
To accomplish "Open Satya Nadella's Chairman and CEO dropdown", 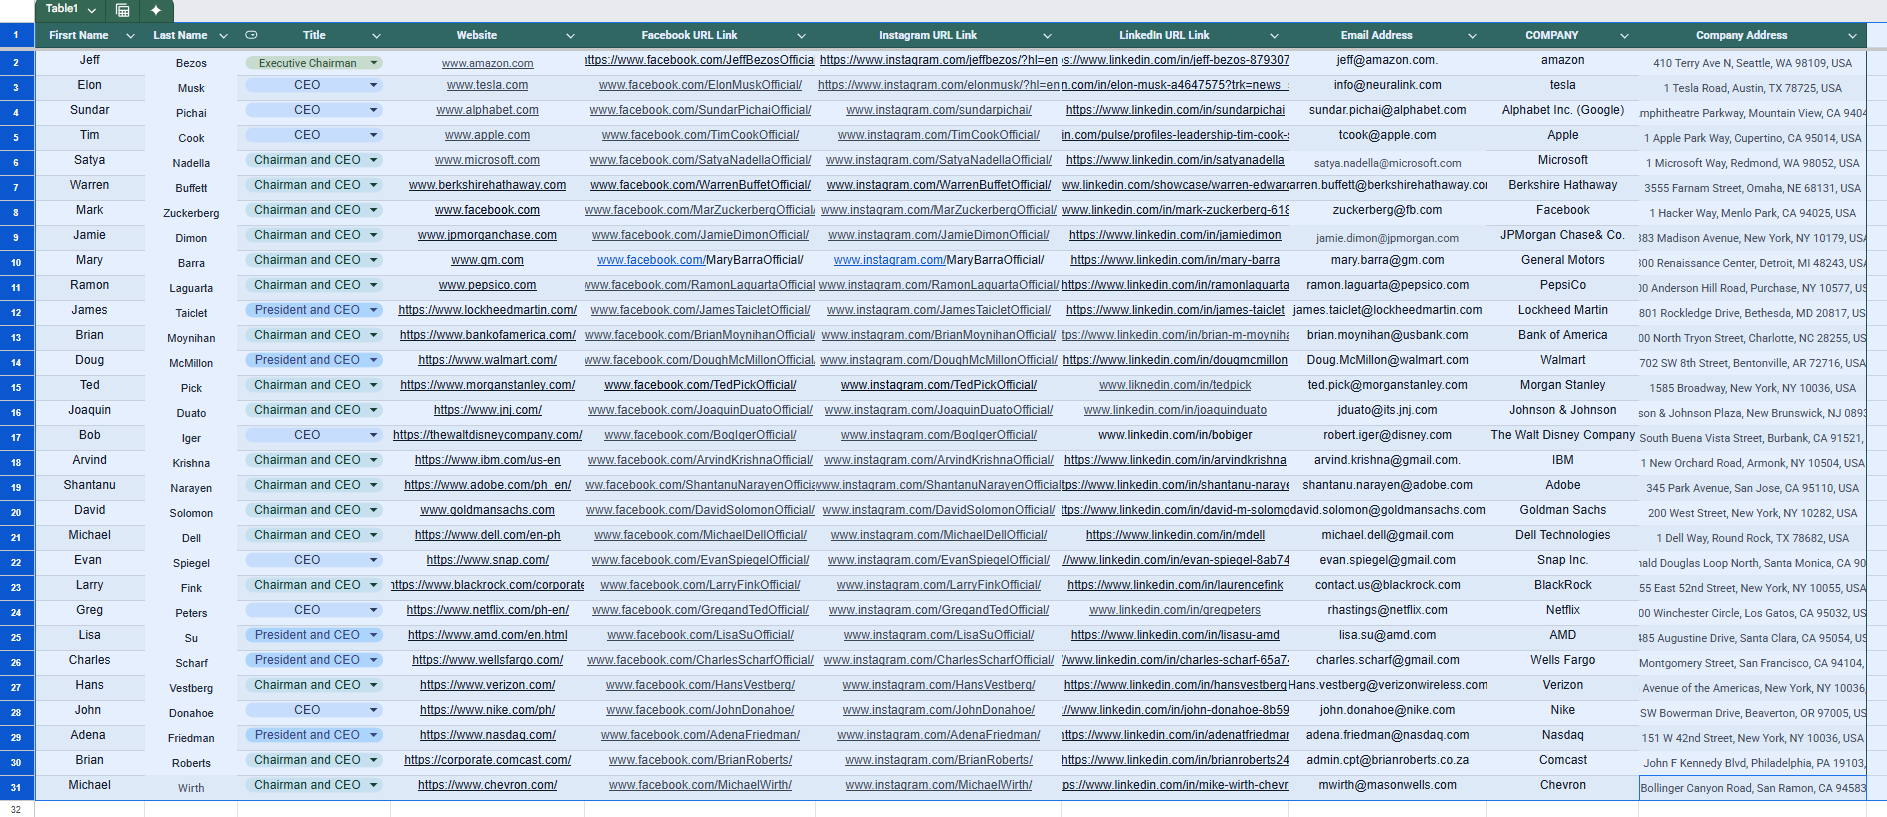I will click(314, 160).
